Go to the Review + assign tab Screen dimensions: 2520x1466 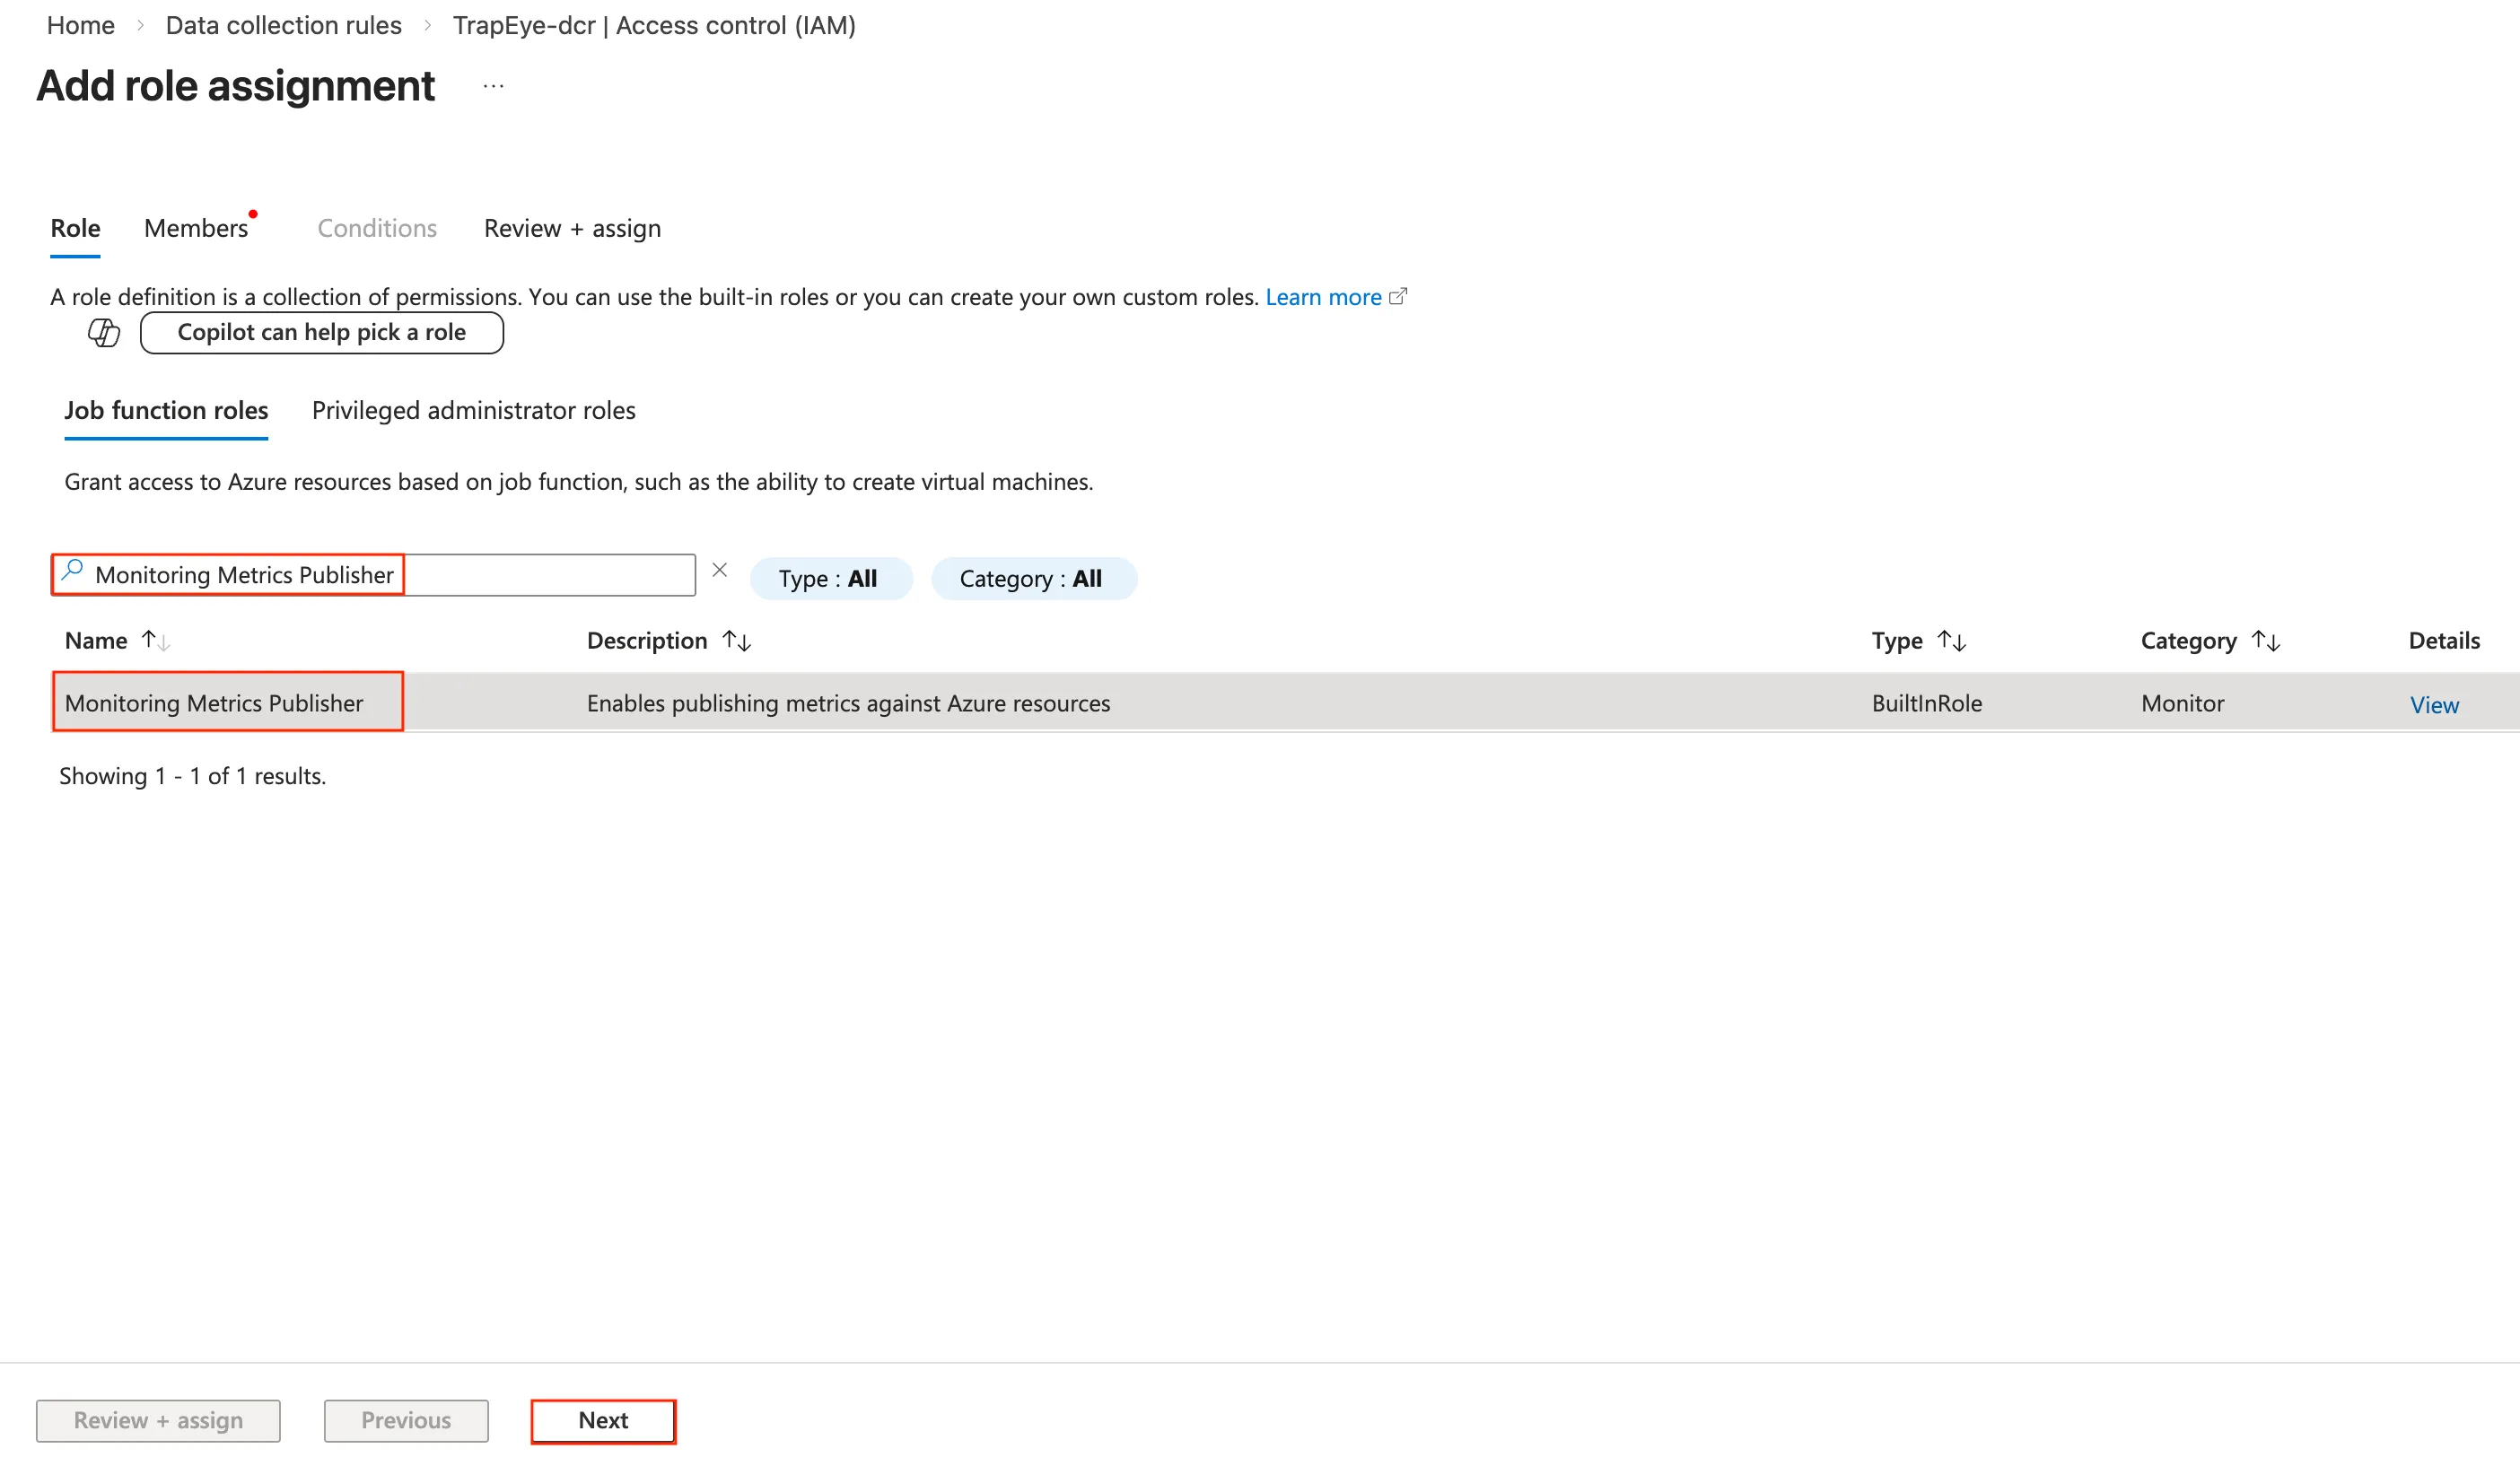572,228
